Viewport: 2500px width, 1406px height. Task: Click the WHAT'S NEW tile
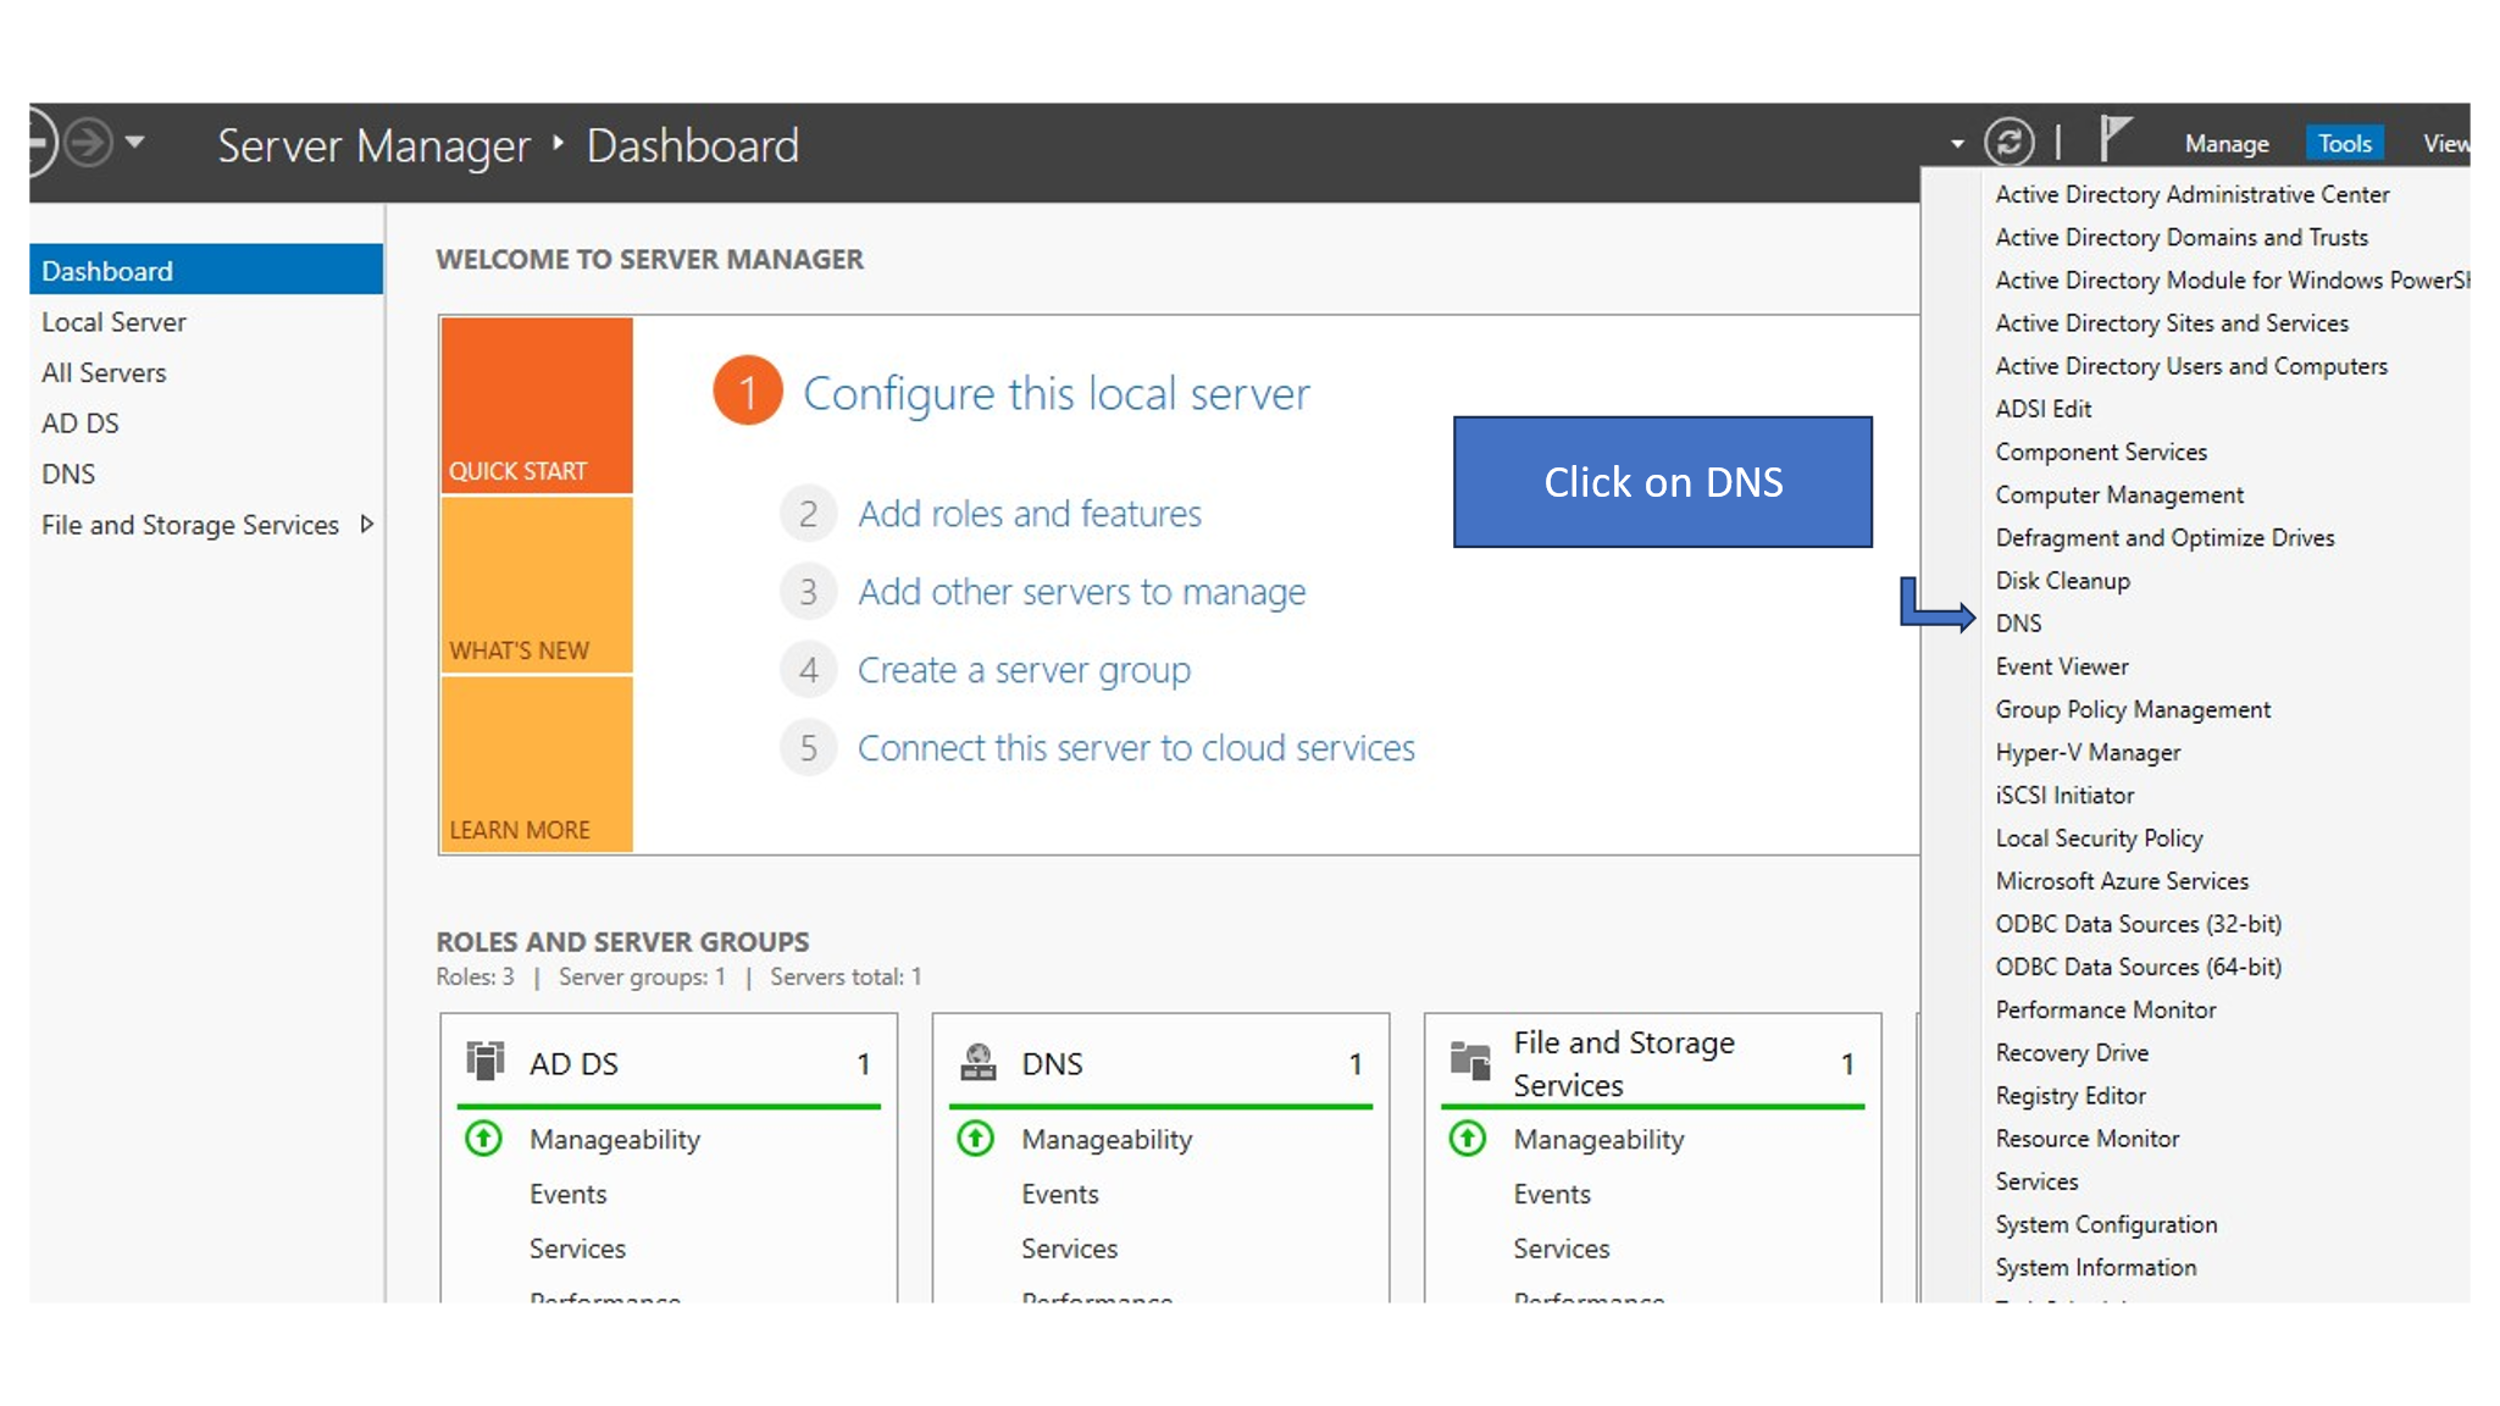[x=537, y=585]
